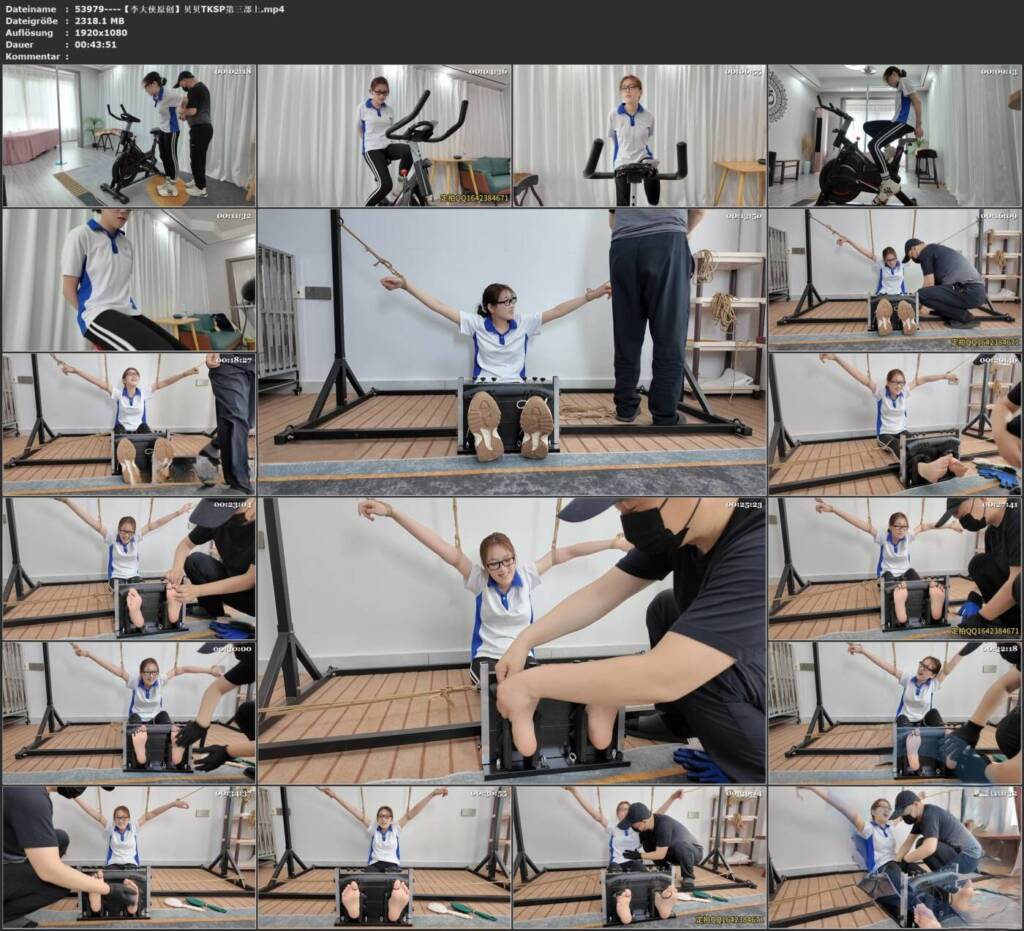
Task: Choose the frame stamped 00:41:32
Action: (x=895, y=857)
